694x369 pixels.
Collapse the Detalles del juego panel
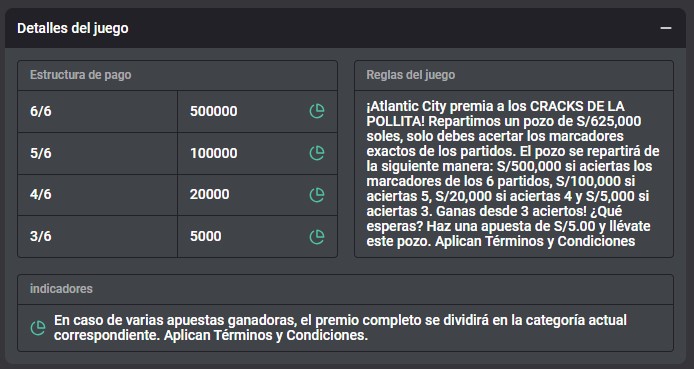[666, 28]
